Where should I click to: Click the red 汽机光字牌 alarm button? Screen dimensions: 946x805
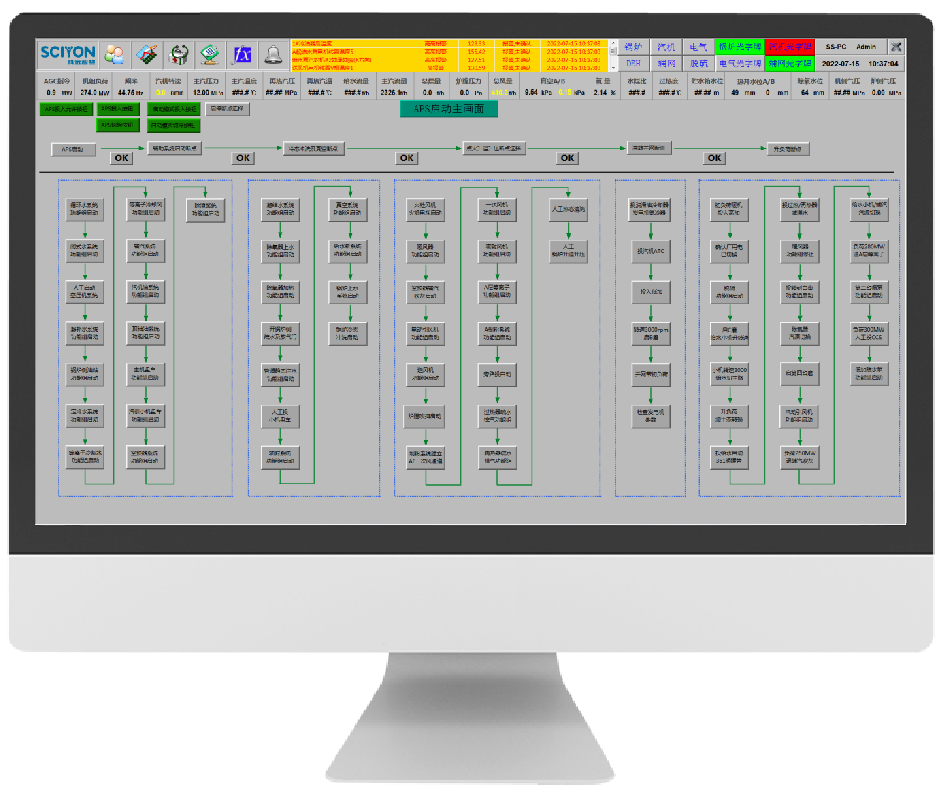point(789,46)
